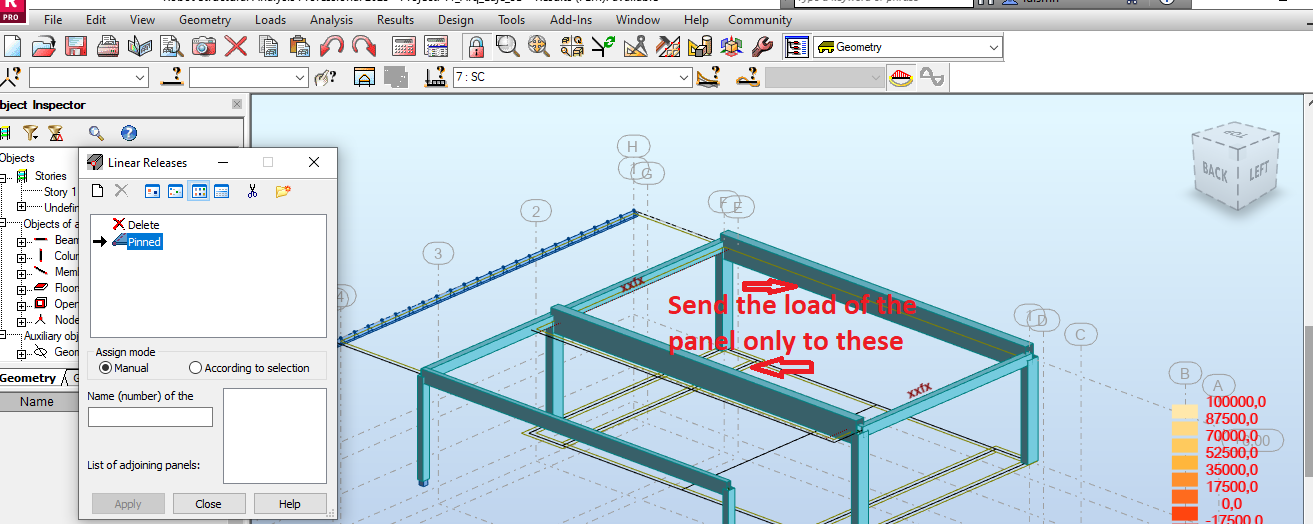Redo the last undone action
Screen dimensions: 1313x524
364,46
